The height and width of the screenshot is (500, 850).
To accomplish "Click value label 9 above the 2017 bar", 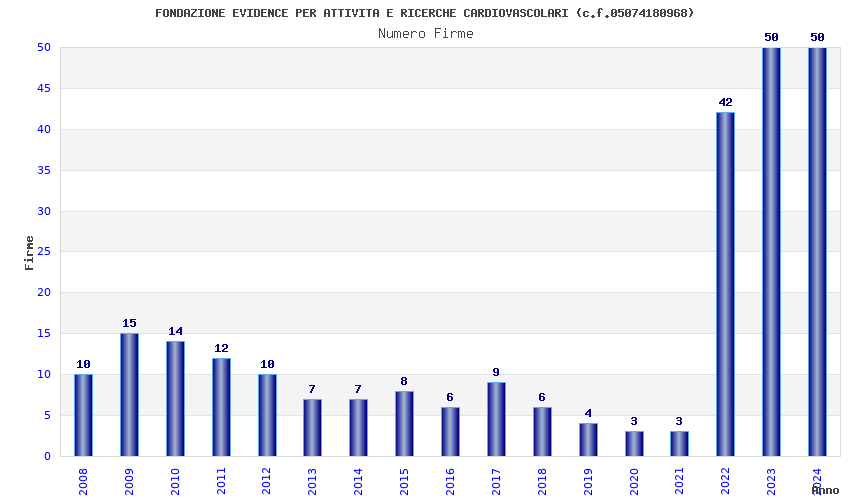I will (497, 373).
